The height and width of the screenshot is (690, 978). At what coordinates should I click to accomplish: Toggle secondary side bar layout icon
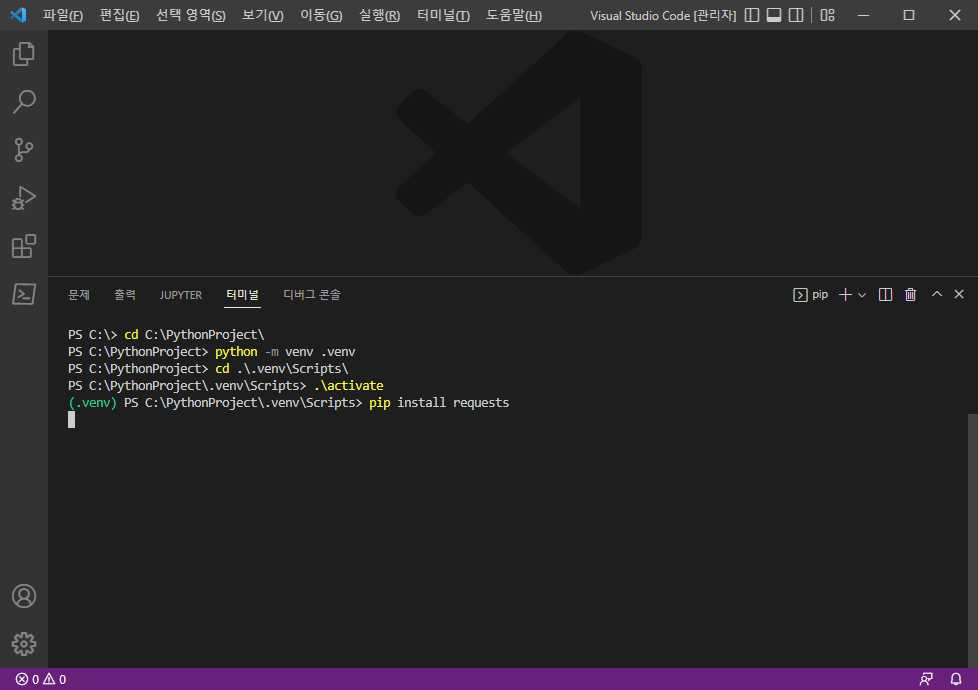point(796,15)
